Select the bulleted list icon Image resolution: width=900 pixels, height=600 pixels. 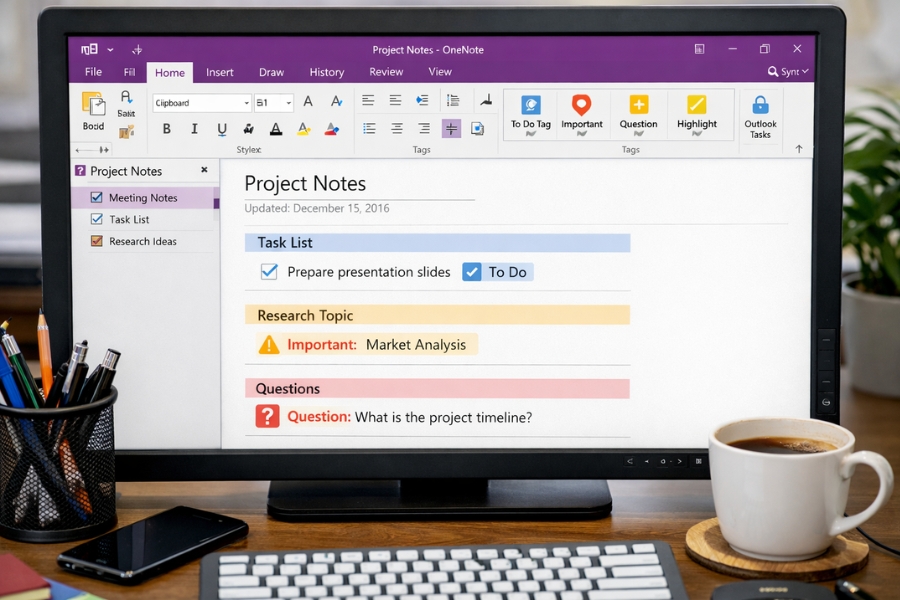point(369,128)
